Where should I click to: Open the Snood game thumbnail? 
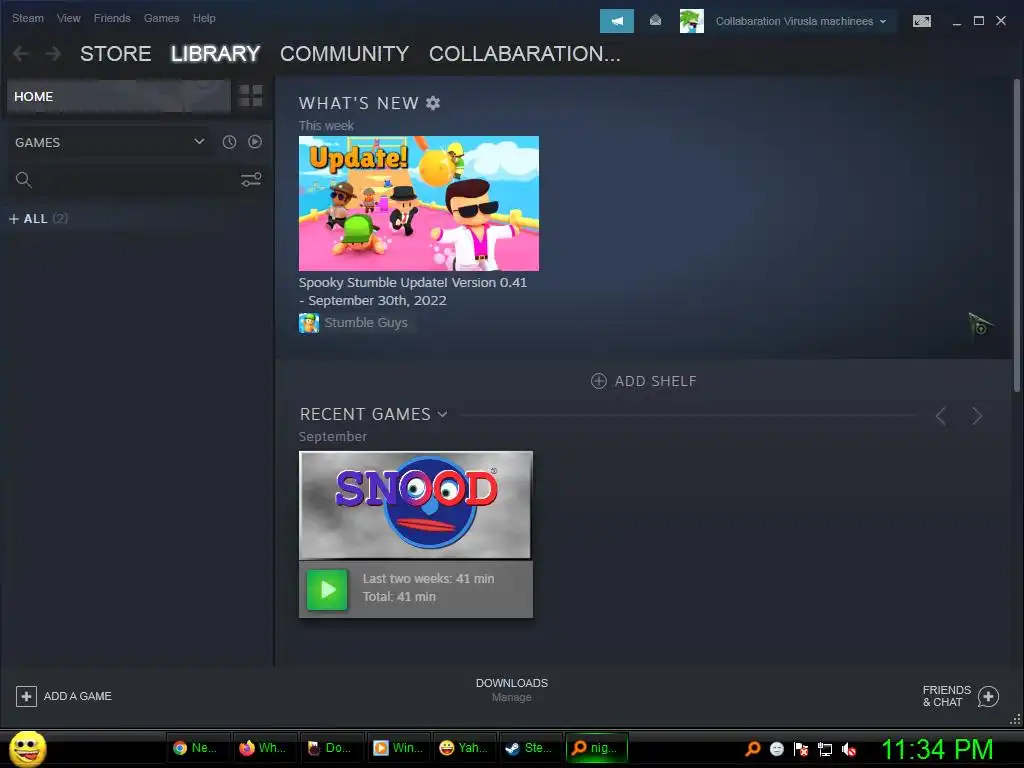tap(415, 505)
